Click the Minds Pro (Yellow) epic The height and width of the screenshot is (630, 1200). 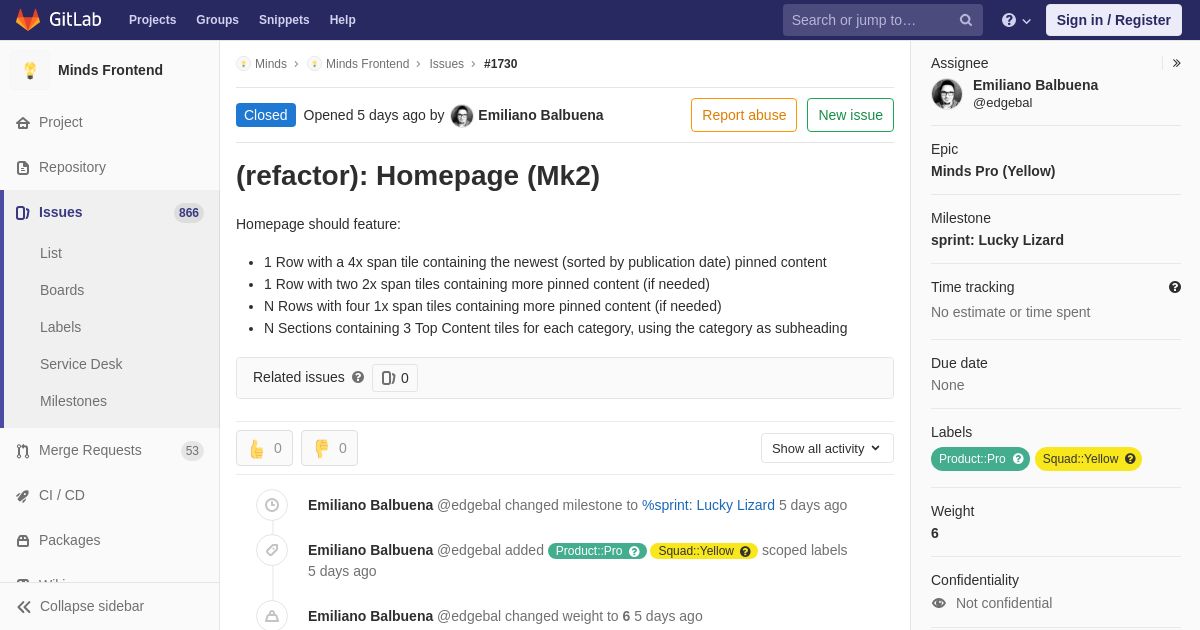tap(993, 171)
